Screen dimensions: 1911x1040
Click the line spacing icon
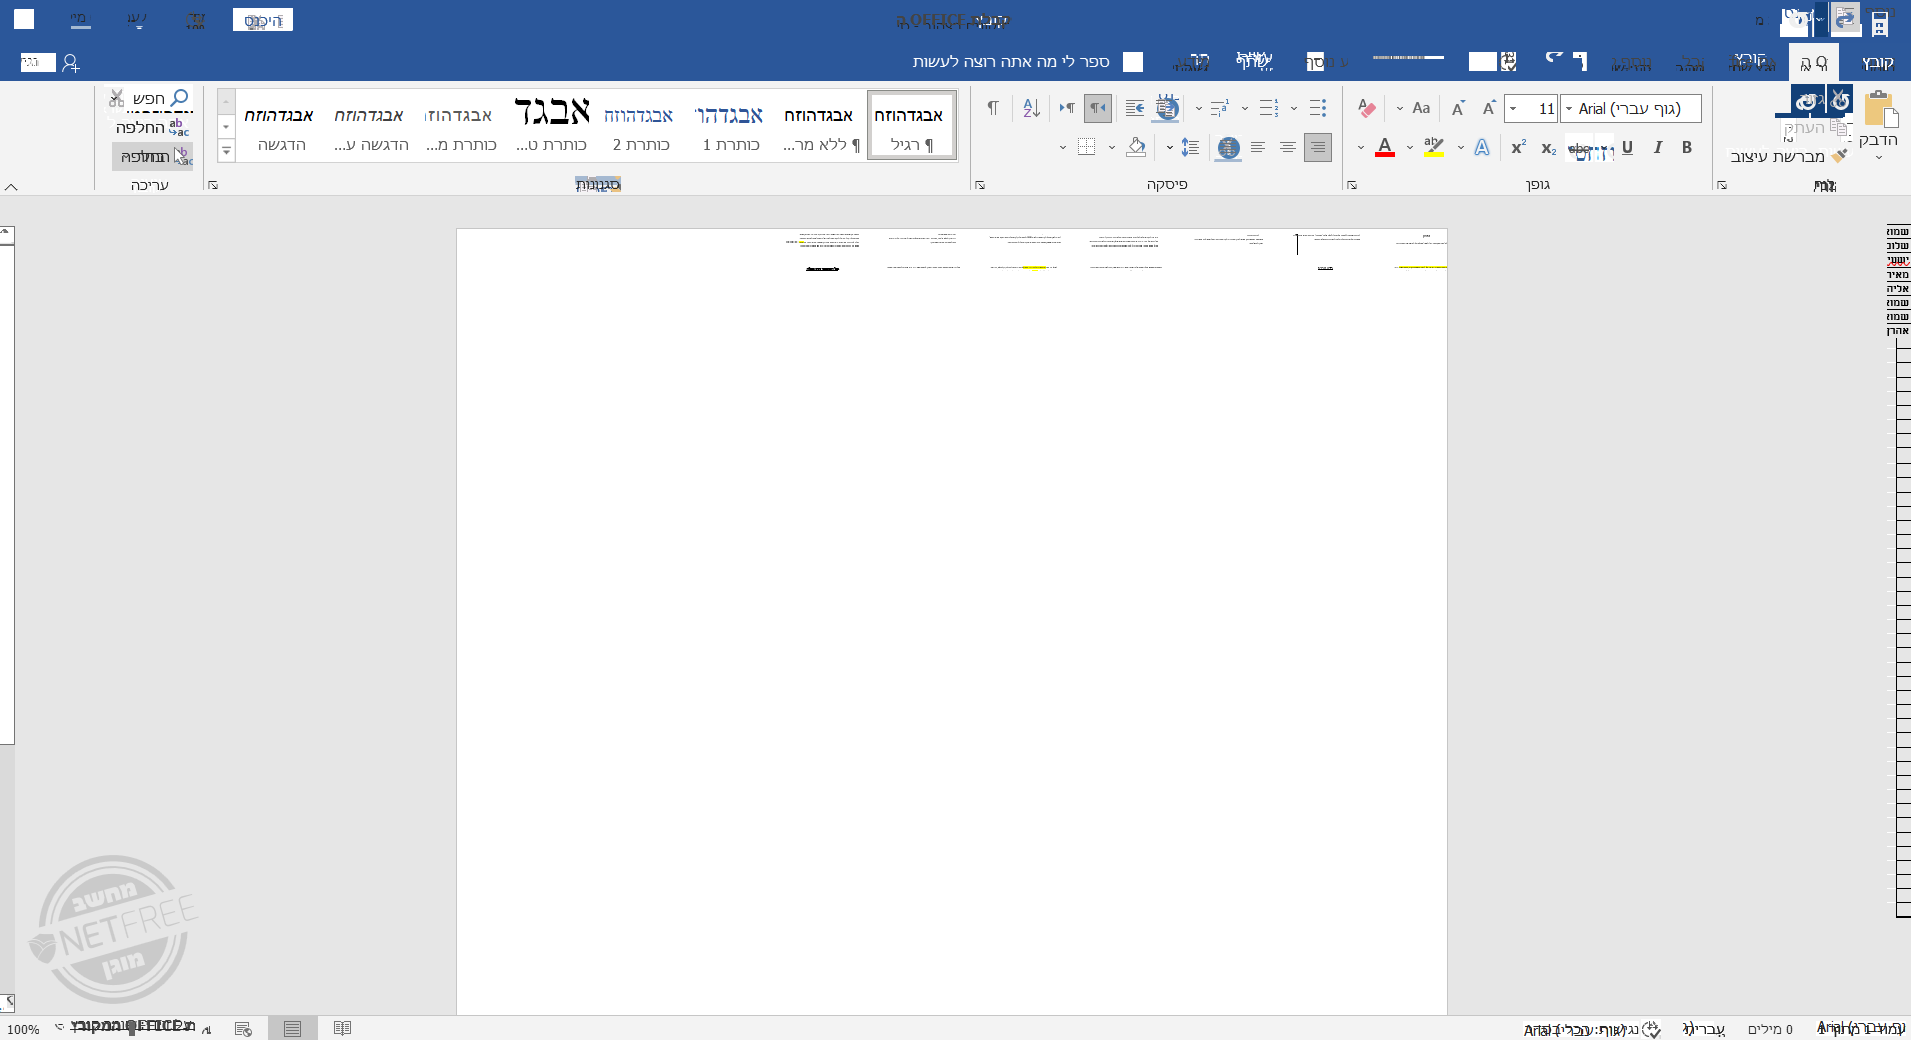coord(1190,148)
